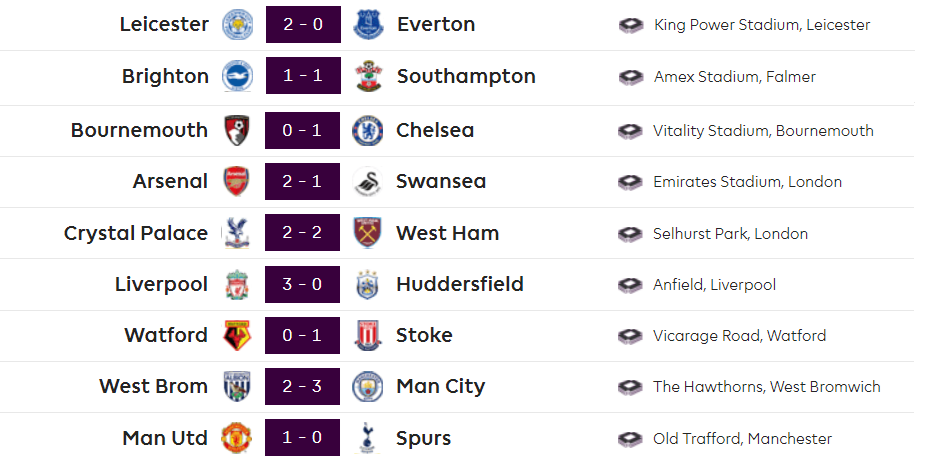Click the Everton club crest
Screen dimensions: 928x464
tap(368, 25)
